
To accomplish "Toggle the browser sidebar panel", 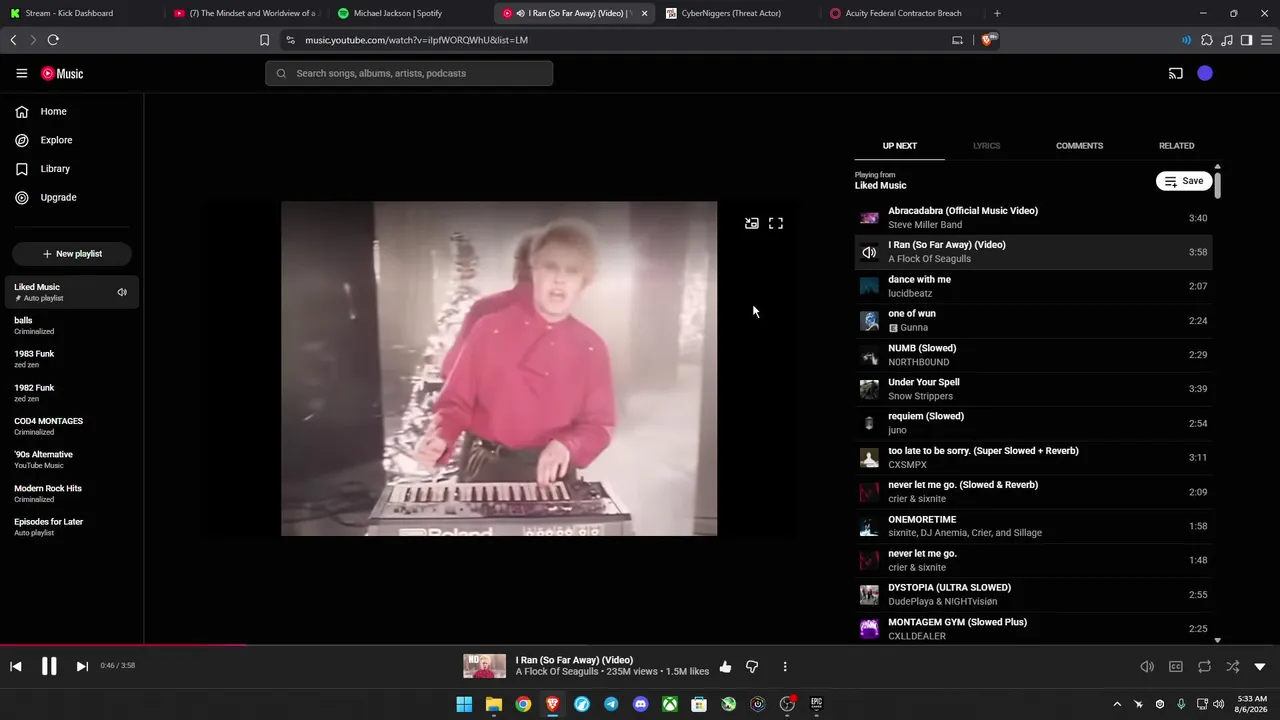I will [1246, 40].
